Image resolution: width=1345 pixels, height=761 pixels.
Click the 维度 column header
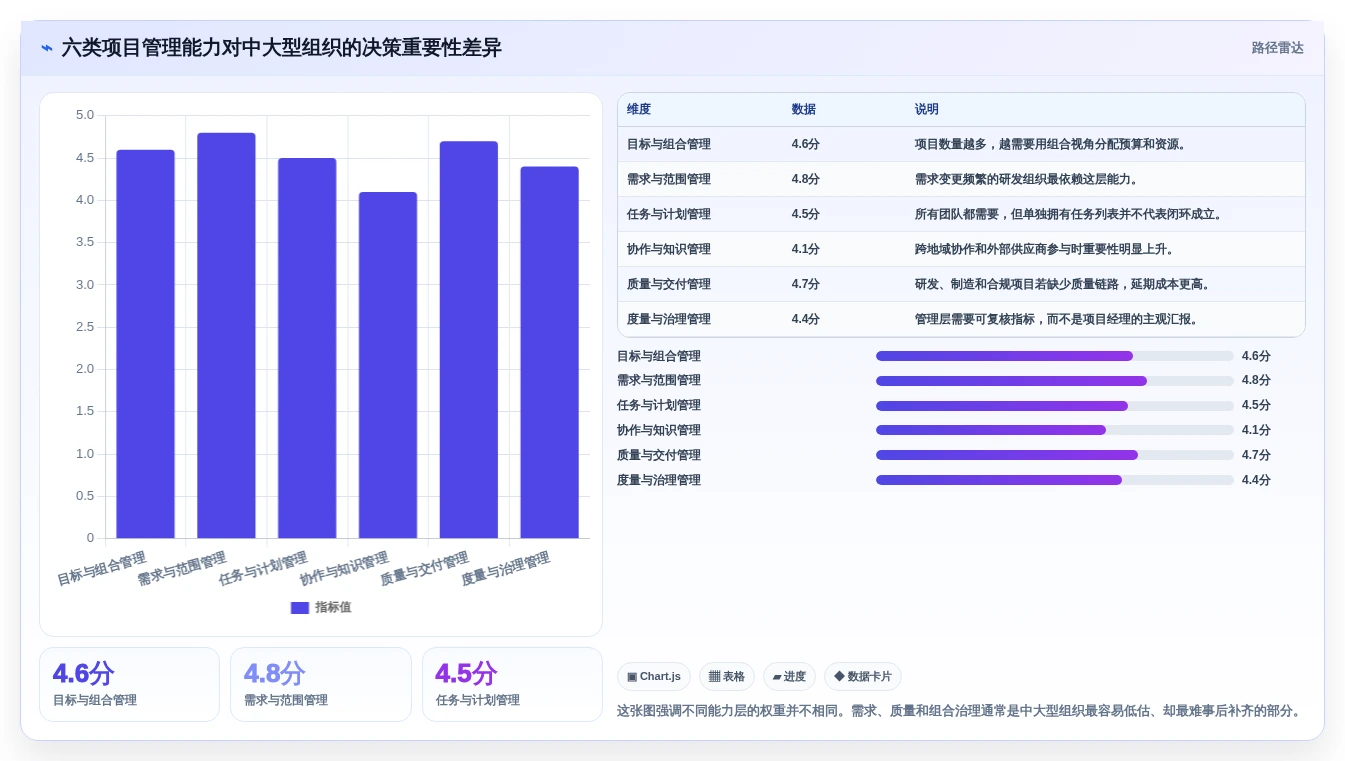[x=639, y=110]
